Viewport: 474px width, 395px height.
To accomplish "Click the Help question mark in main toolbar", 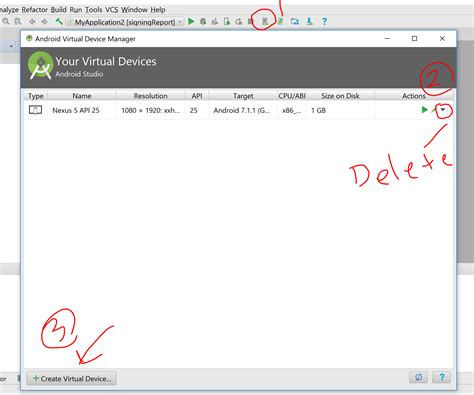I will [x=324, y=22].
